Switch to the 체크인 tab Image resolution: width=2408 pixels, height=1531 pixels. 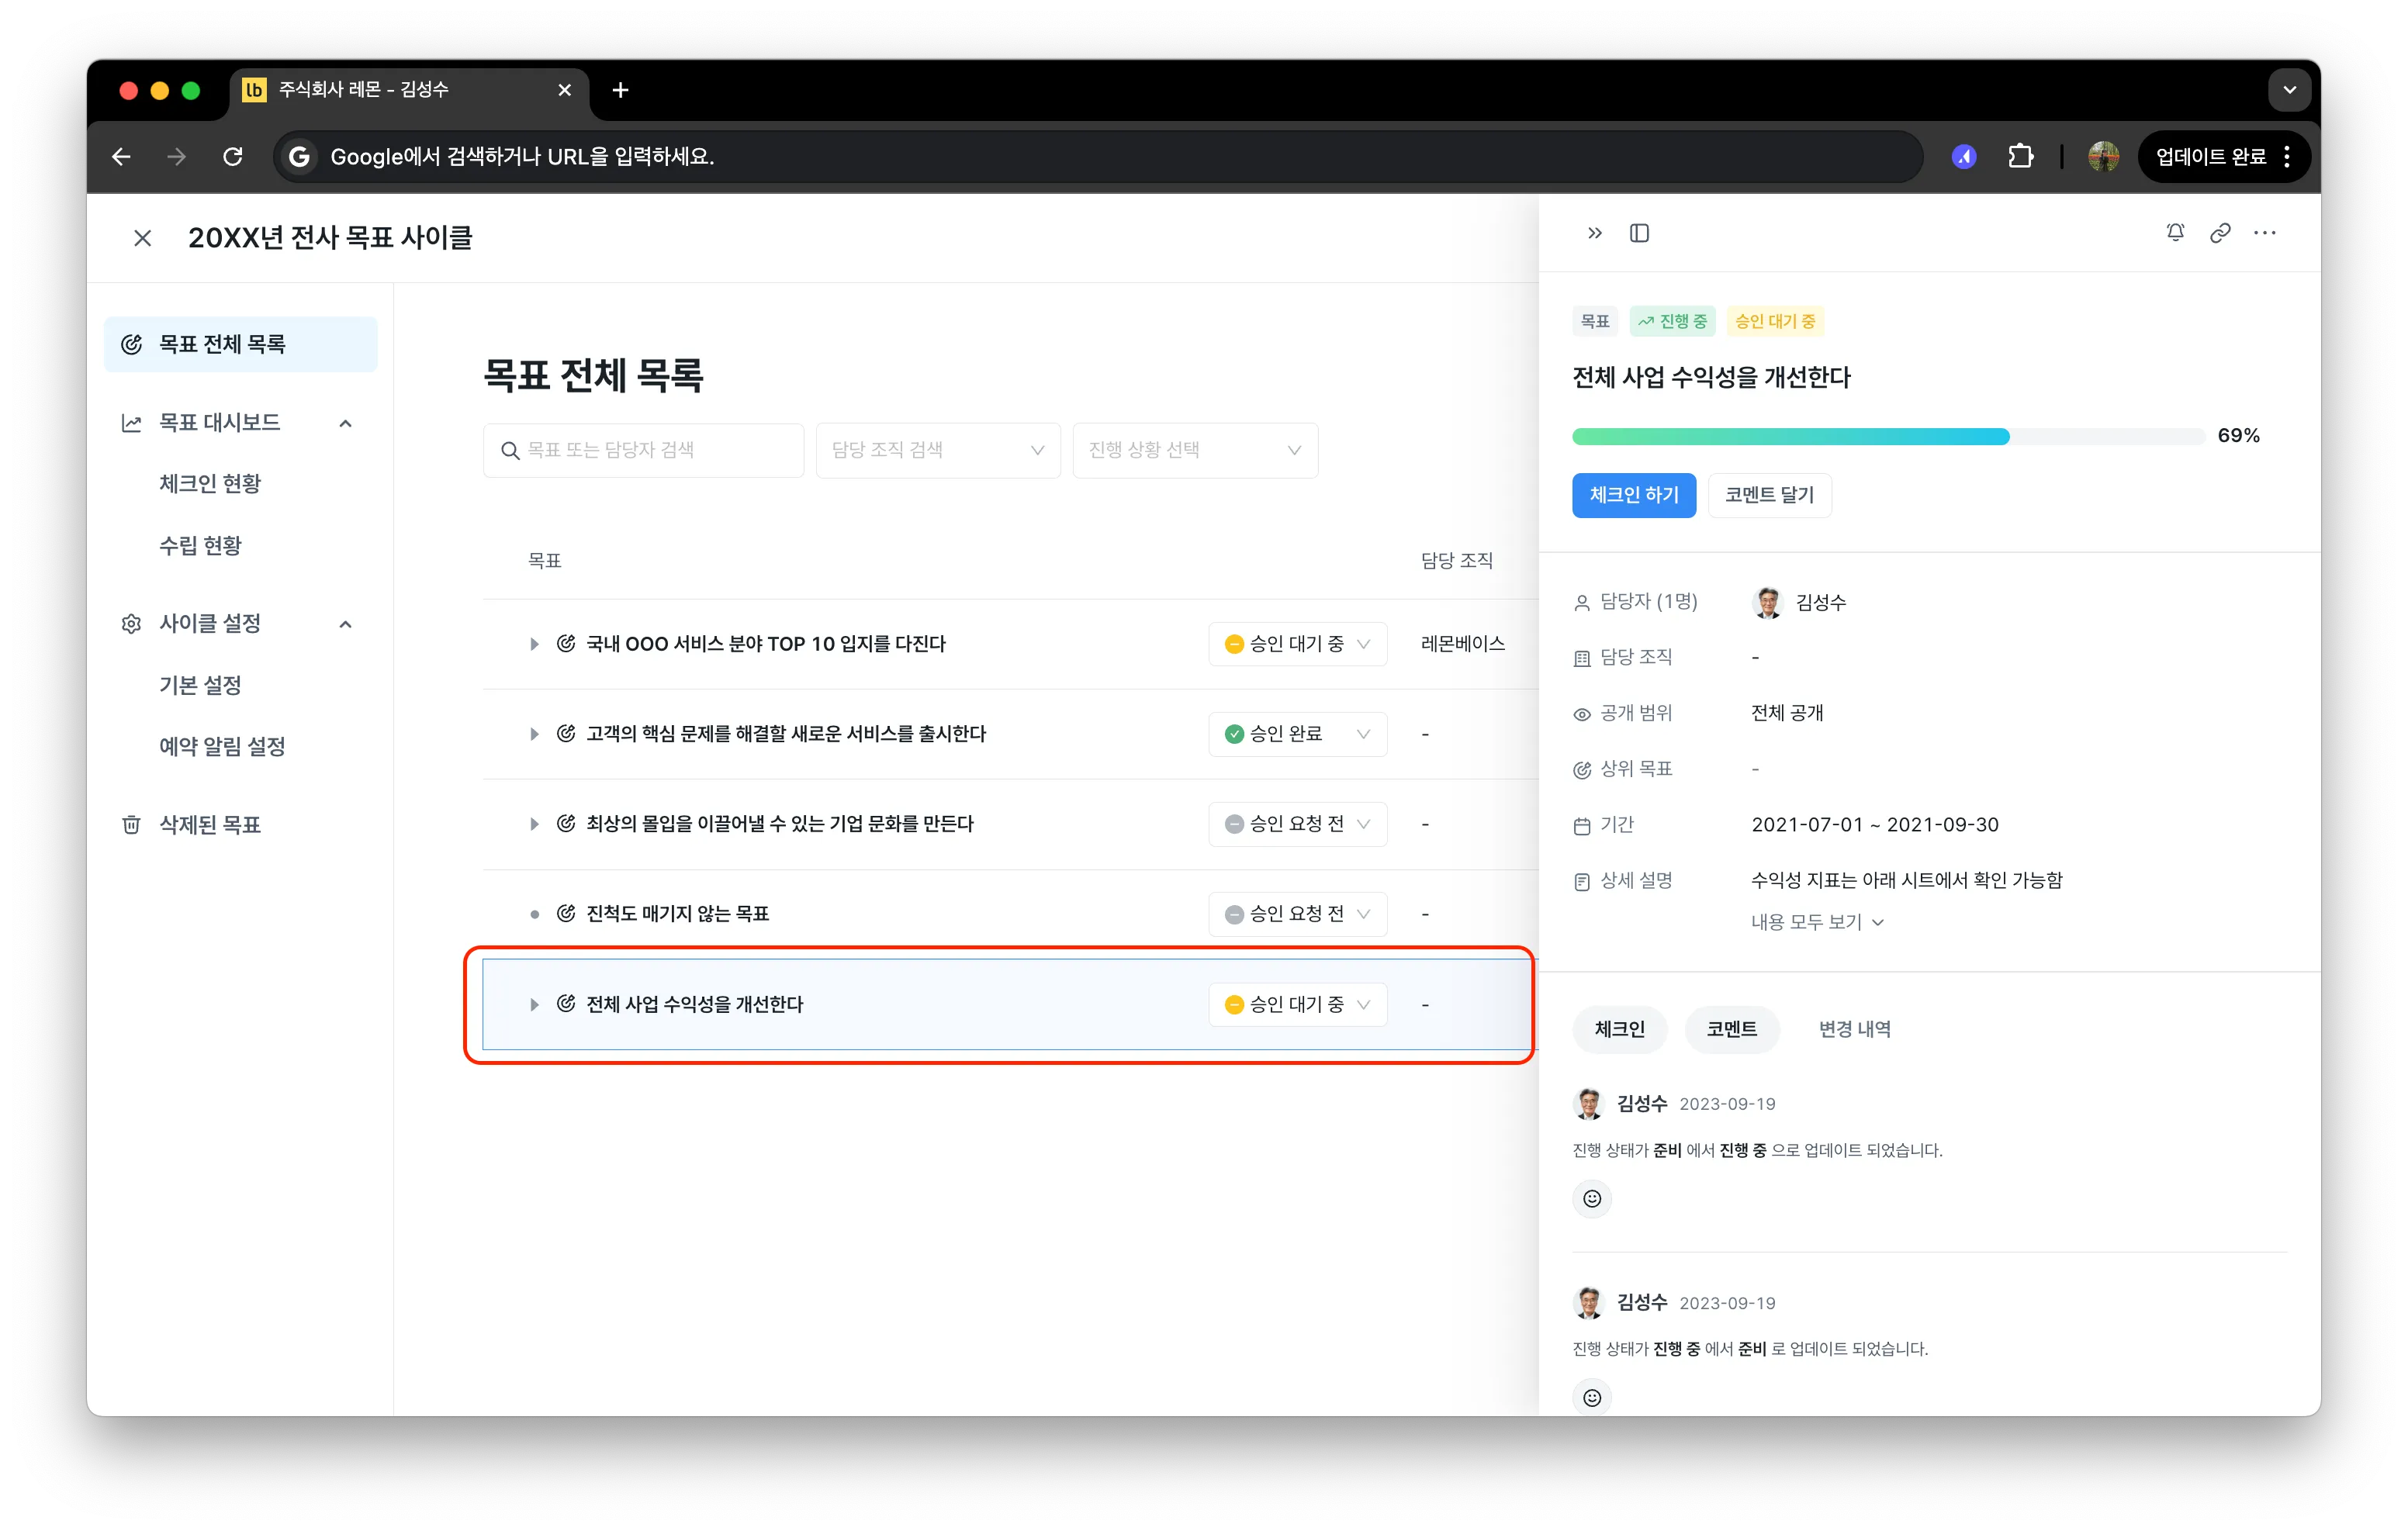click(x=1619, y=1029)
